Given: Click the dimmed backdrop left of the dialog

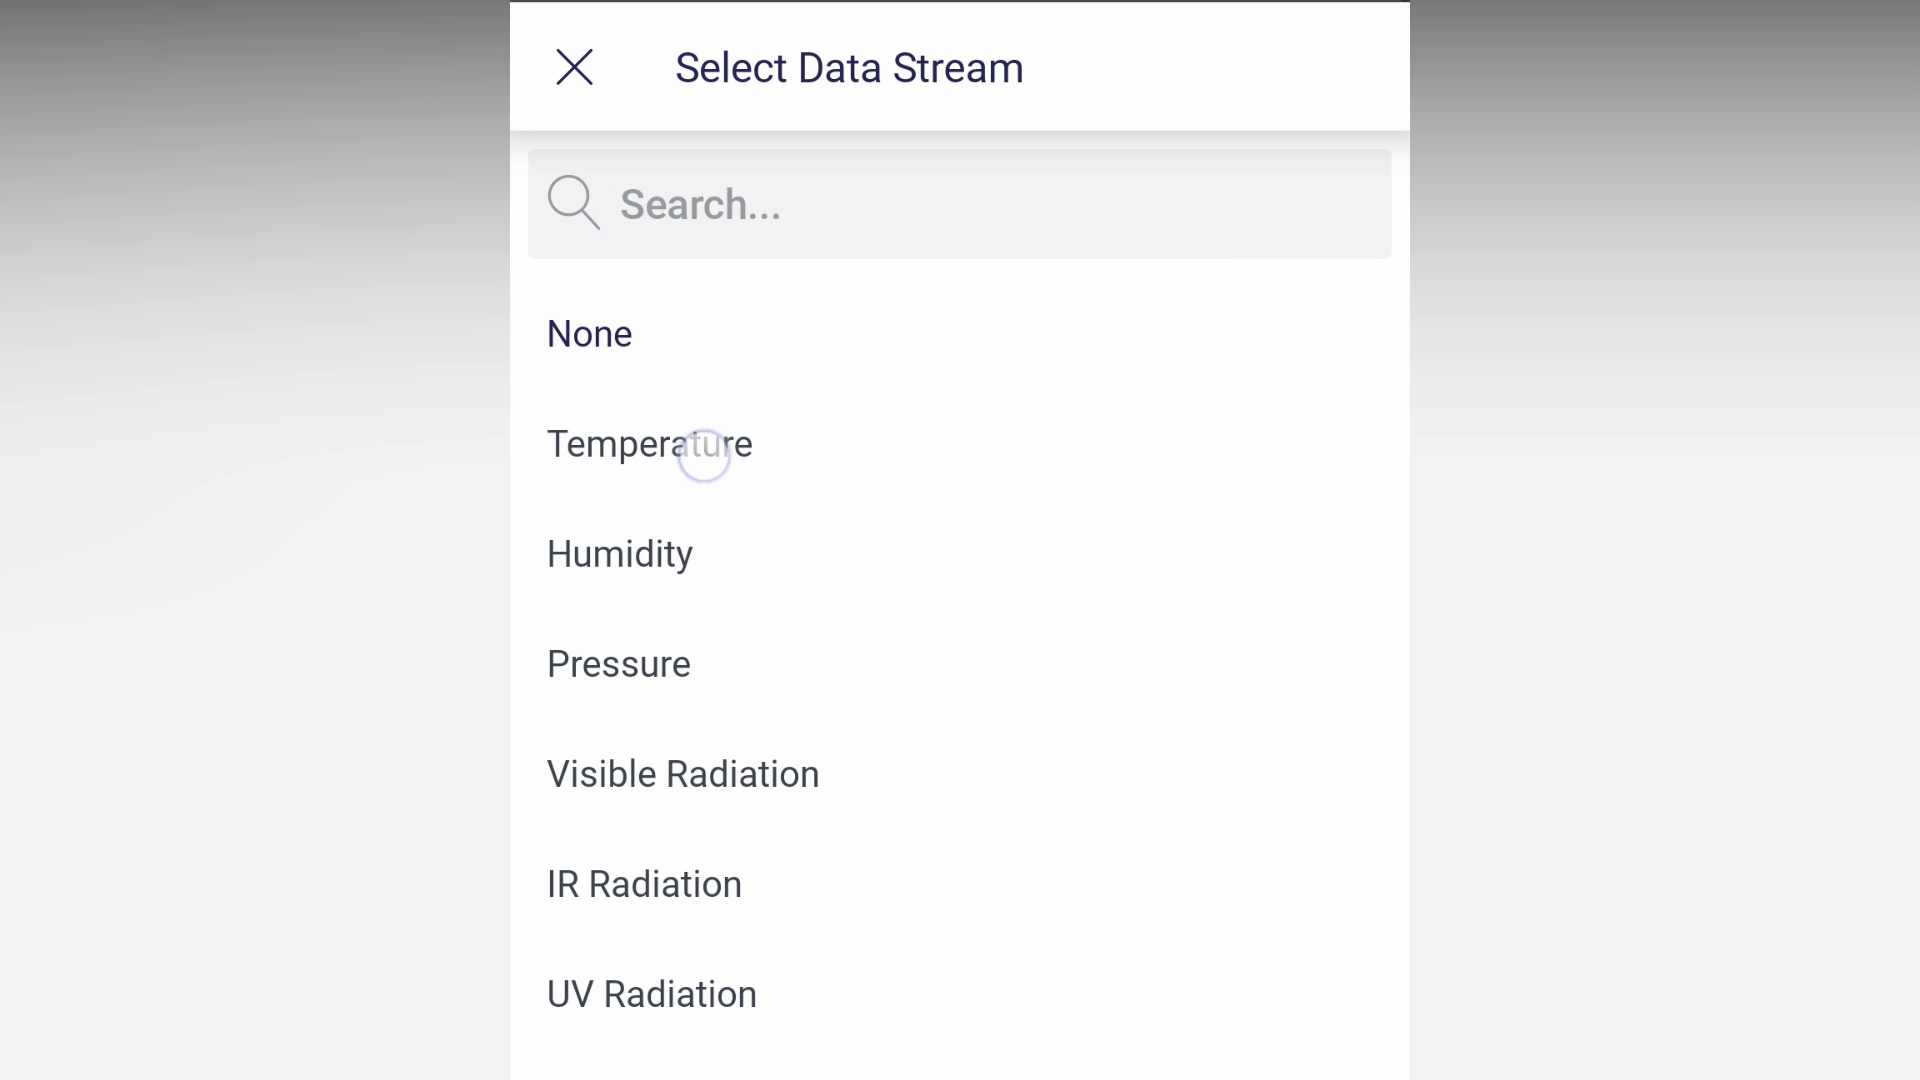Looking at the screenshot, I should click(x=250, y=540).
